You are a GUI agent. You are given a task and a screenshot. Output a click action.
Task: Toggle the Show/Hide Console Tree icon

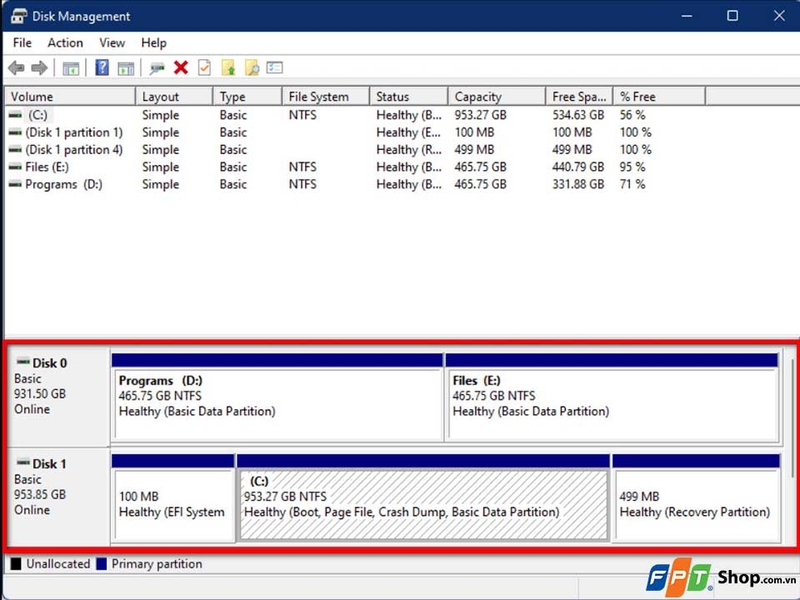(x=70, y=68)
